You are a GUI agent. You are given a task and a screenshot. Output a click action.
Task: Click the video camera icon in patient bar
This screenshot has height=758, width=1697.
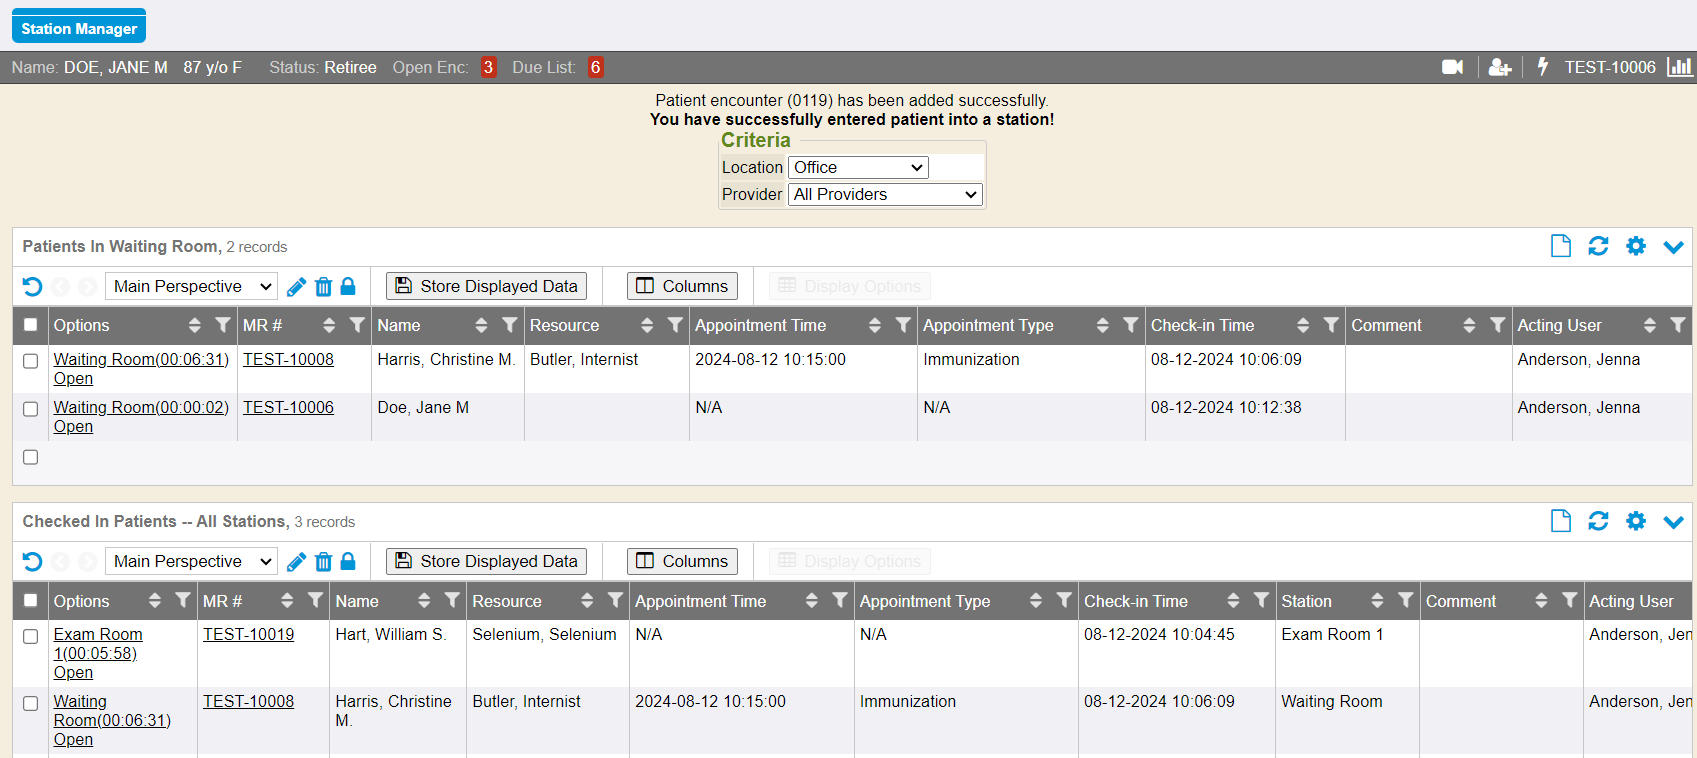1452,67
